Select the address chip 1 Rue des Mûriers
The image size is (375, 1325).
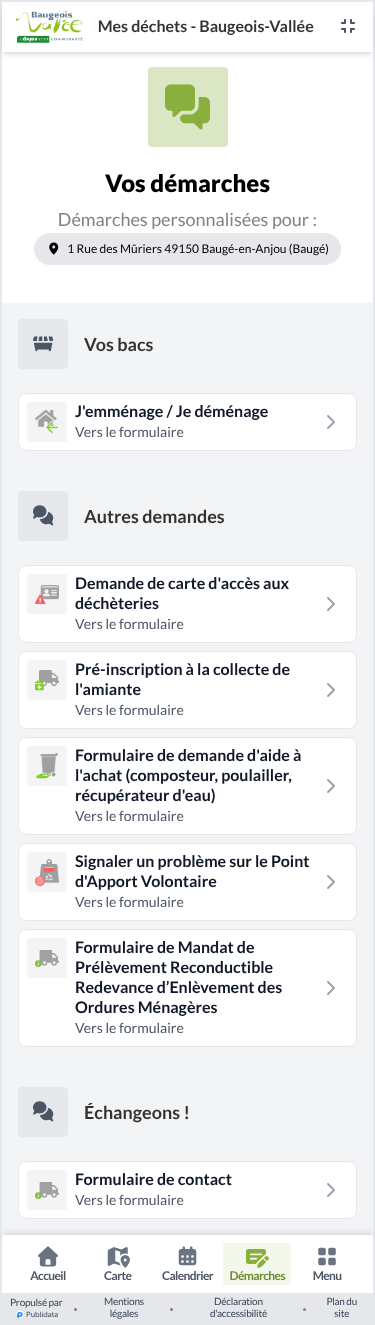point(188,250)
